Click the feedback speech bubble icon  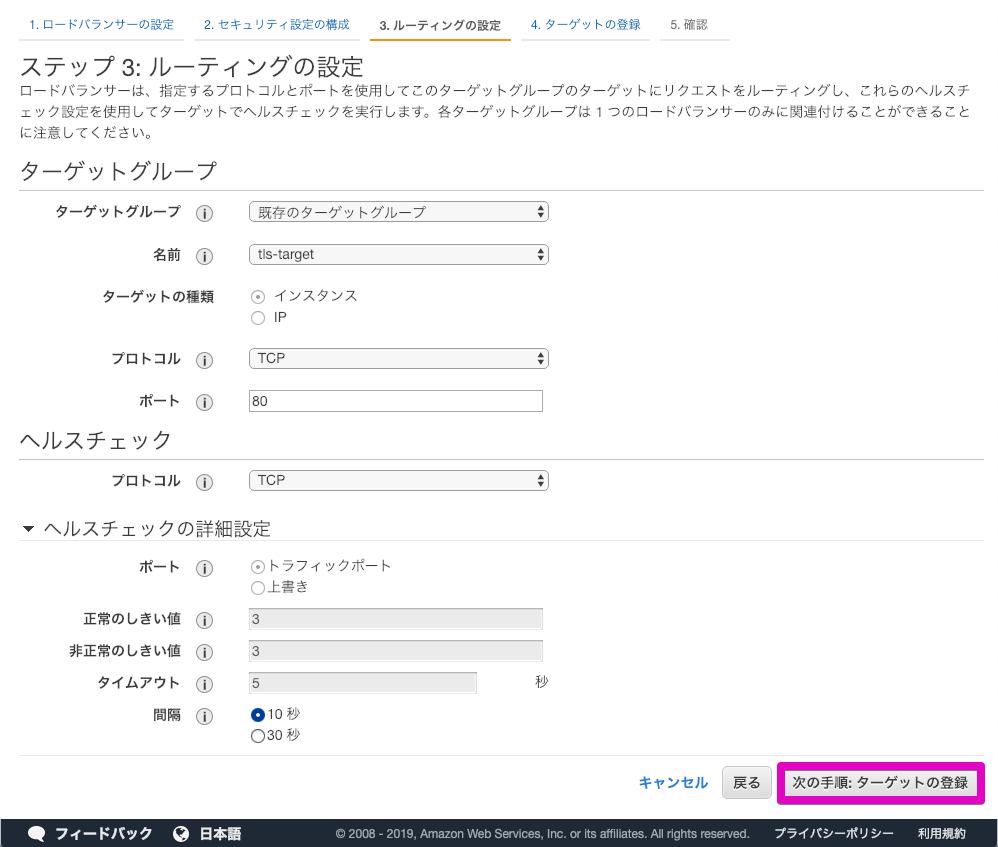pos(37,833)
